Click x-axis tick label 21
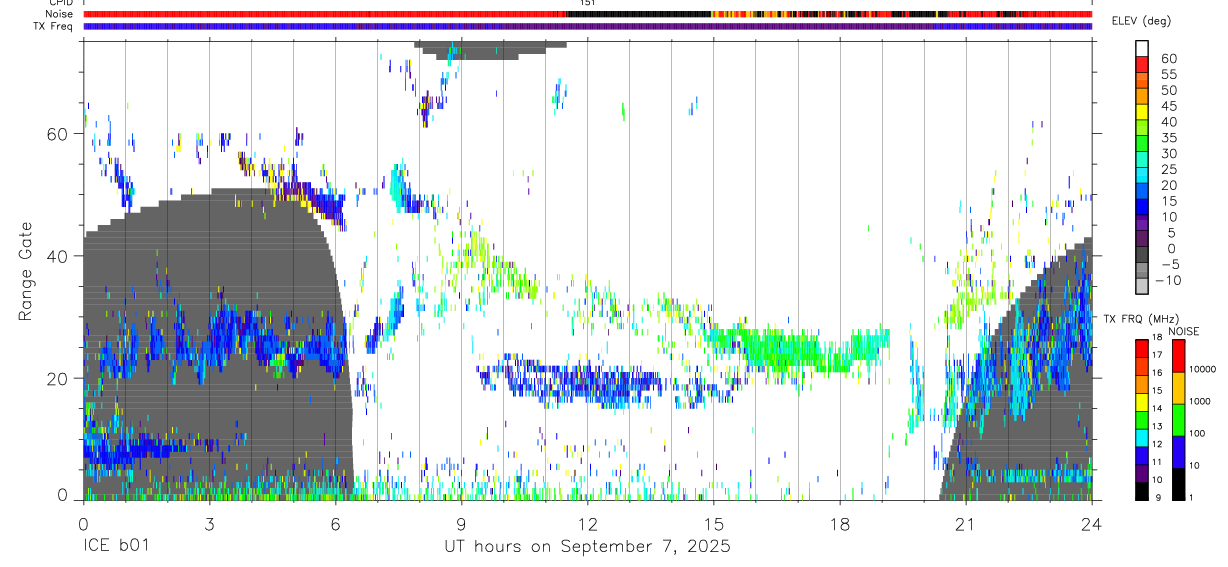This screenshot has width=1228, height=567. click(966, 524)
